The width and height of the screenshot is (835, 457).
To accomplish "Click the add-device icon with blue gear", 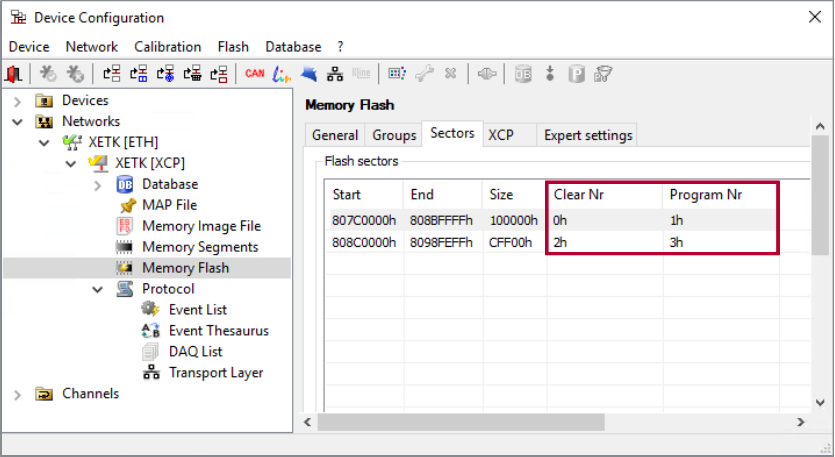I will [165, 74].
